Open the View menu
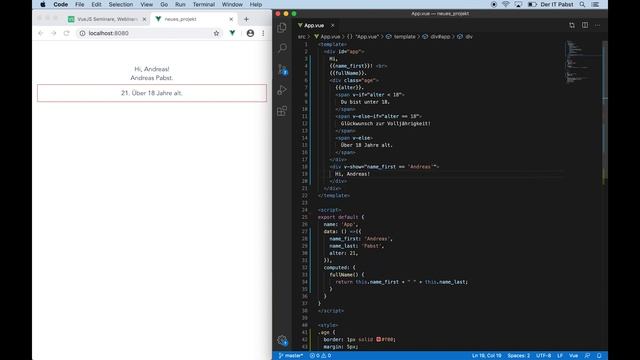The height and width of the screenshot is (360, 640). click(x=147, y=4)
